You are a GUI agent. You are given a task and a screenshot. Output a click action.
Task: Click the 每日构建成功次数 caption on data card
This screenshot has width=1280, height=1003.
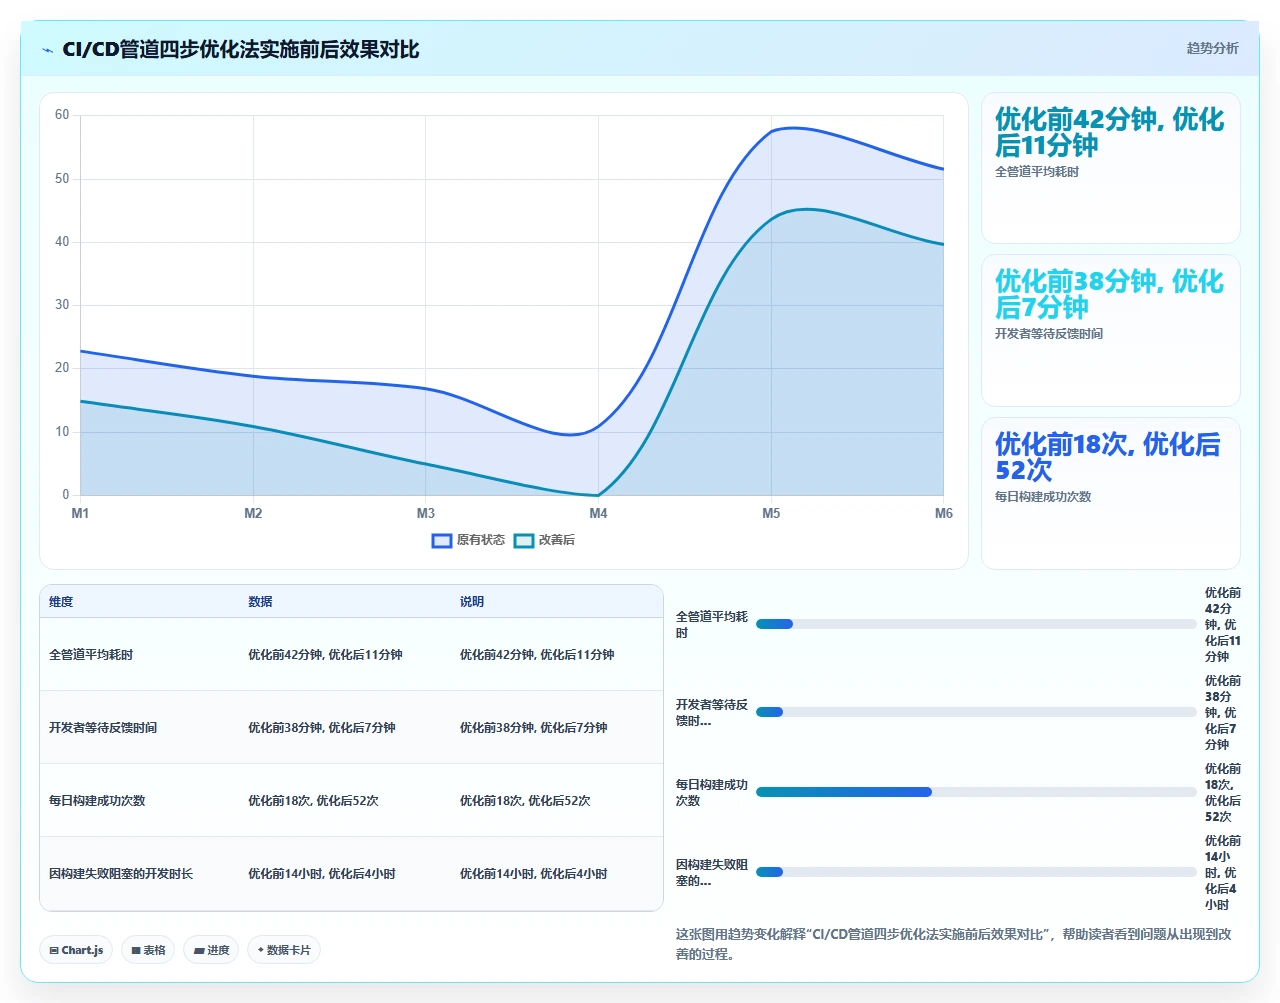tap(1043, 497)
